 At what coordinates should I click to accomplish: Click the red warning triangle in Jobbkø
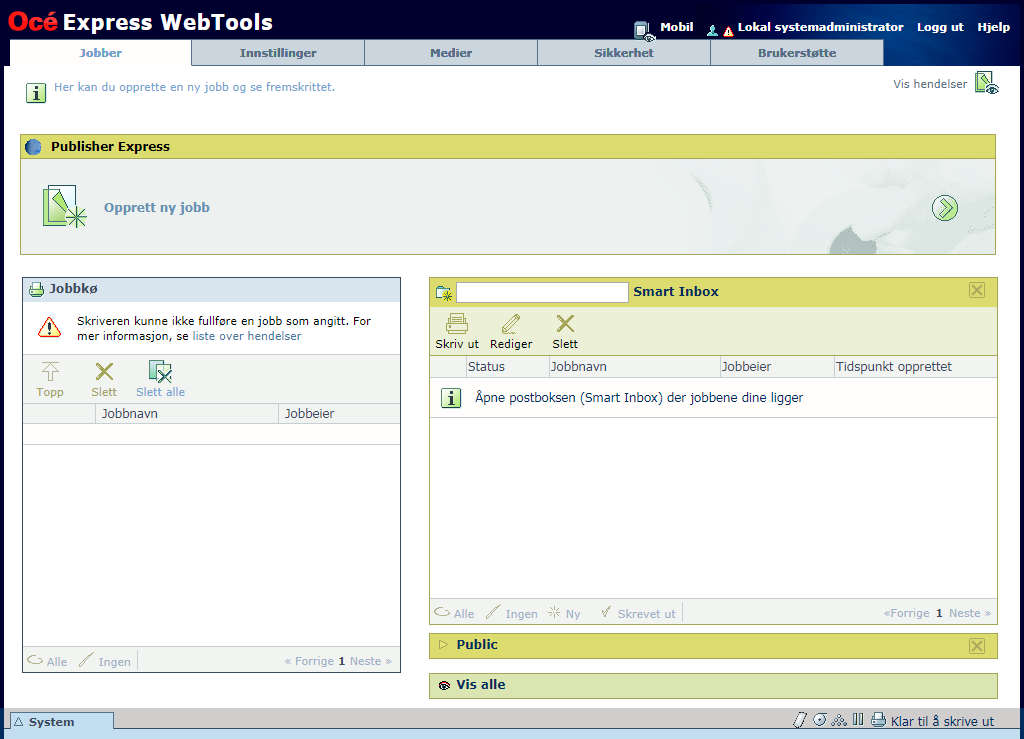click(50, 327)
